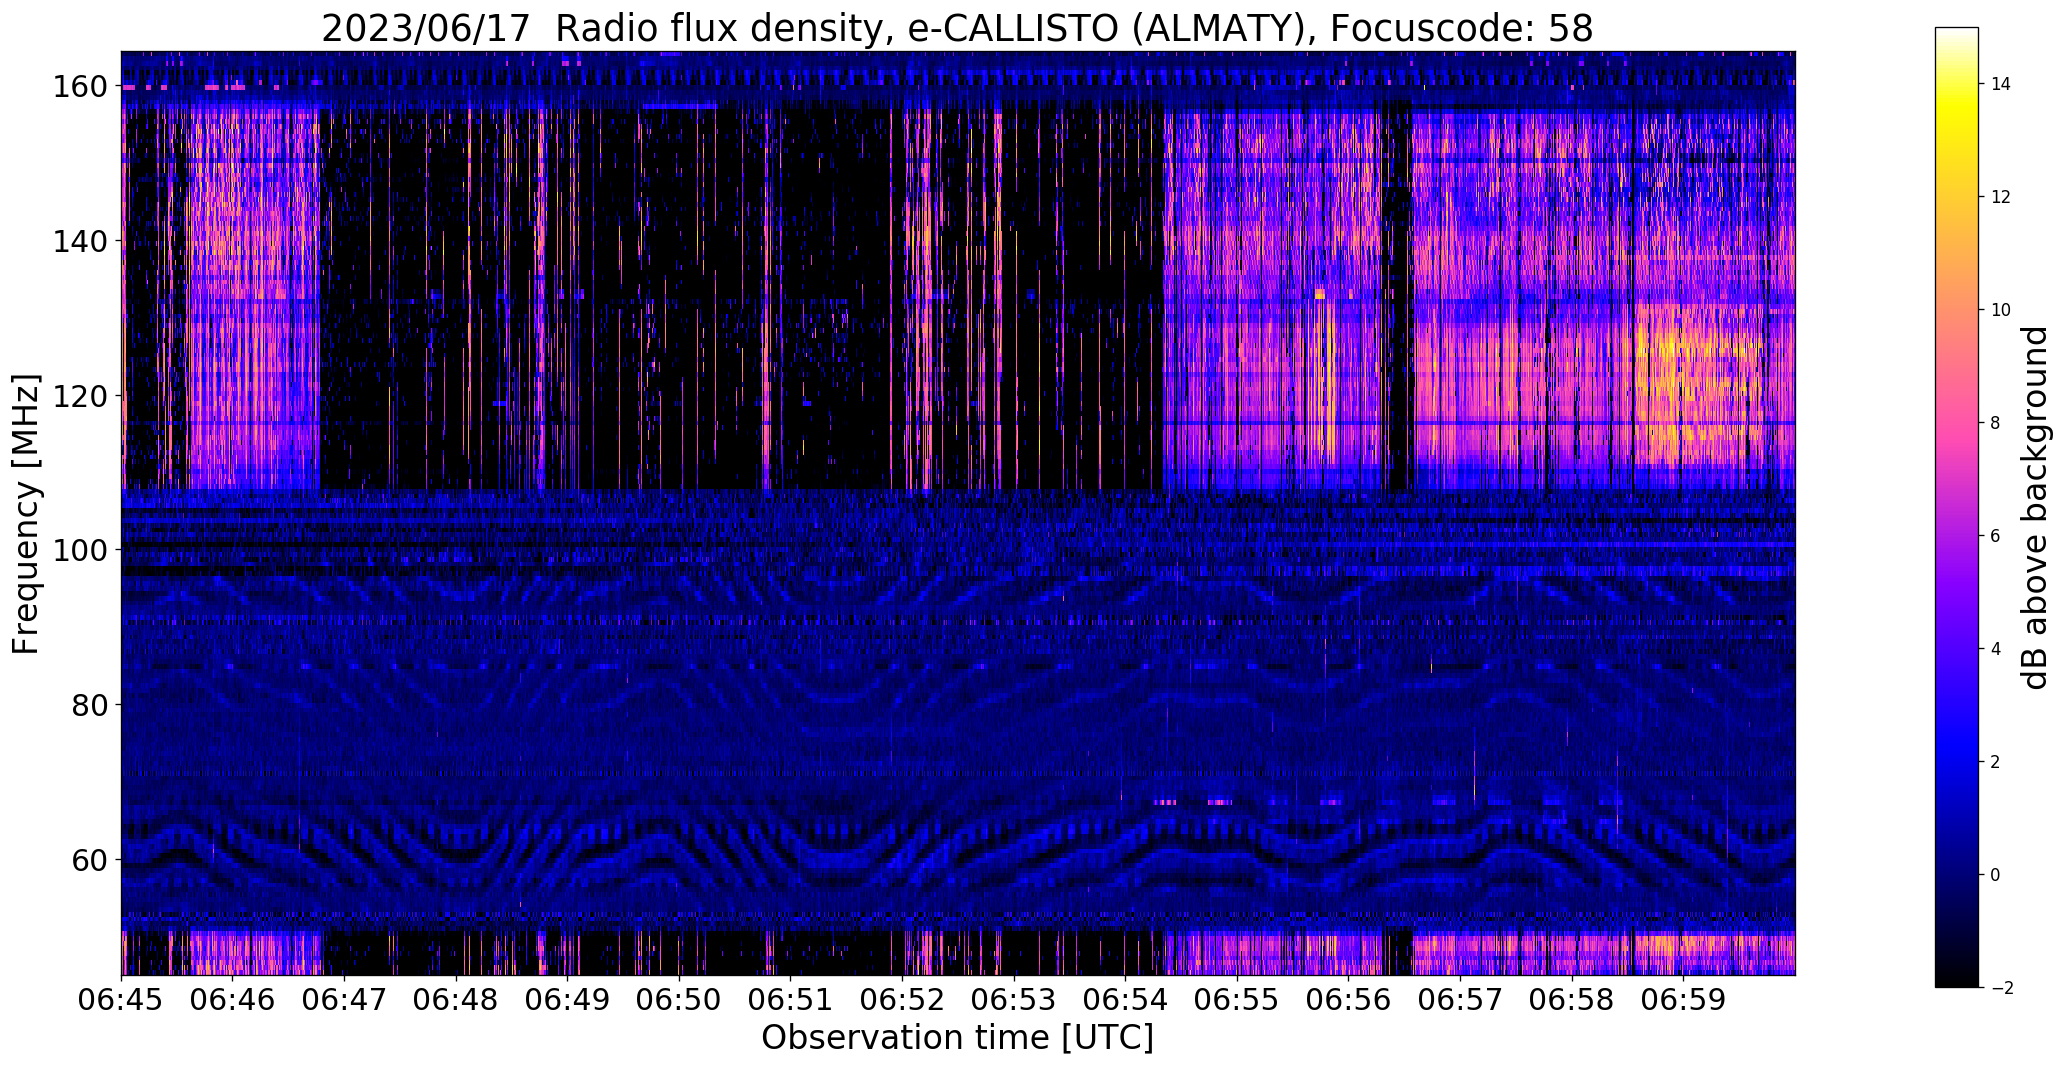Click the colorbar tick label 14
Screen dimensions: 2066x1067
(2001, 84)
